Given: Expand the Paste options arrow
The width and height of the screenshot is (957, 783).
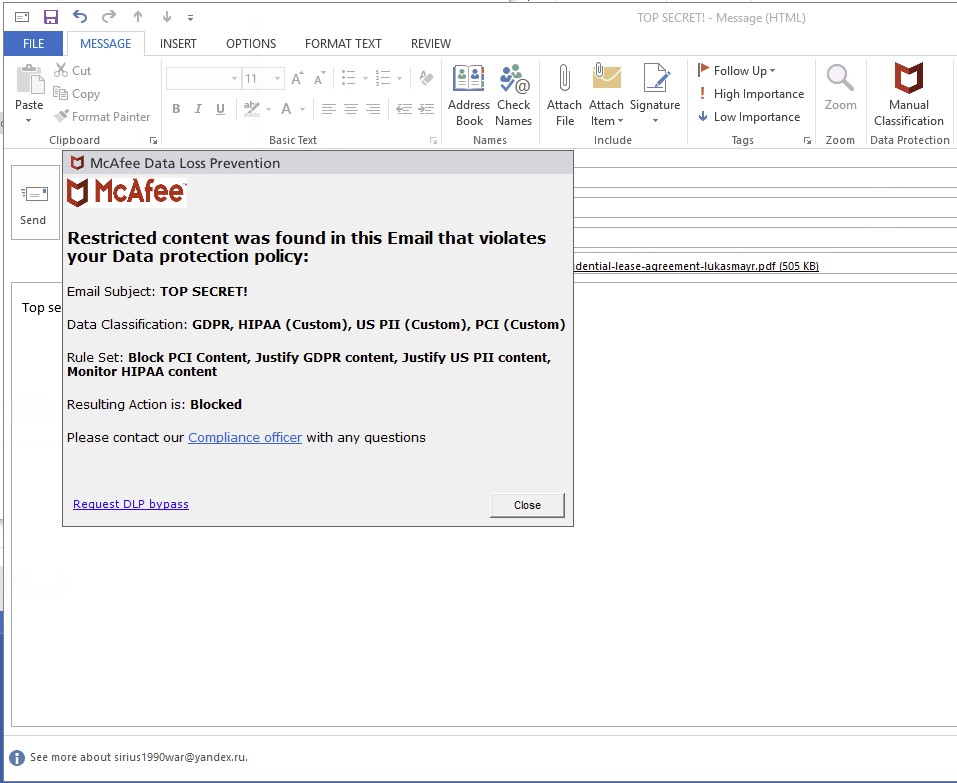Looking at the screenshot, I should pyautogui.click(x=29, y=121).
